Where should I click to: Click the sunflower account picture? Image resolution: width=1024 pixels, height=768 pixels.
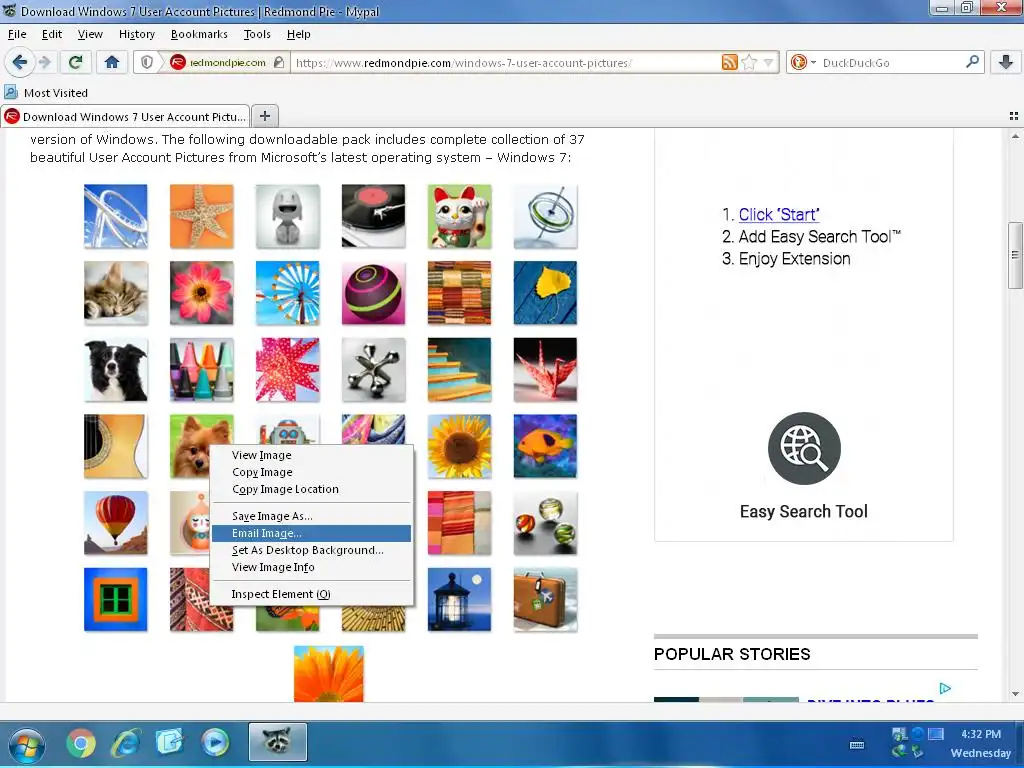tap(460, 446)
